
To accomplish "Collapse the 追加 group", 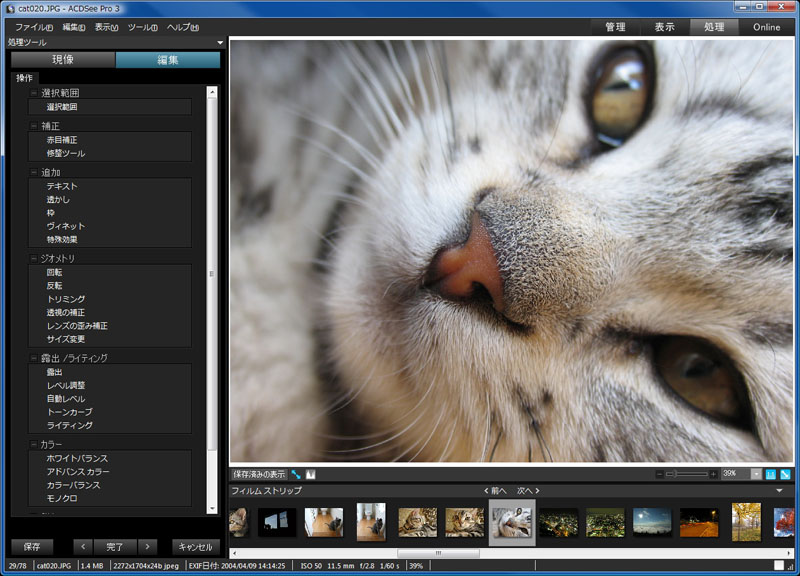I will click(34, 172).
